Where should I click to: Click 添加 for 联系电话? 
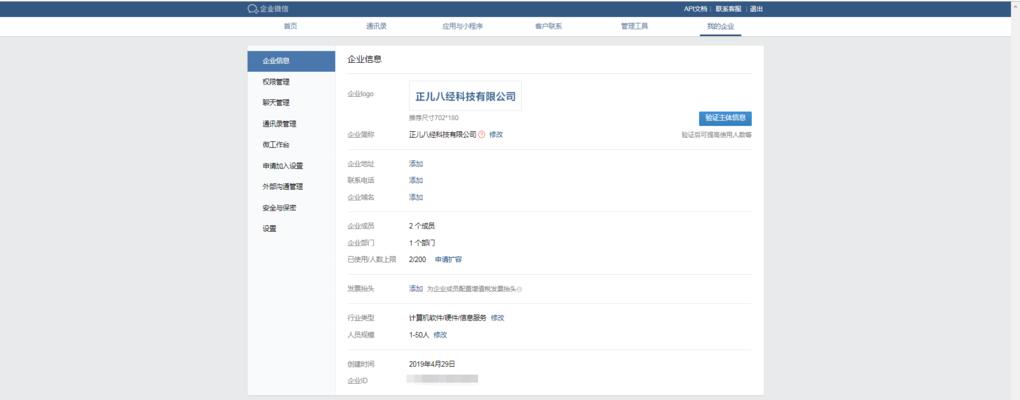(416, 180)
